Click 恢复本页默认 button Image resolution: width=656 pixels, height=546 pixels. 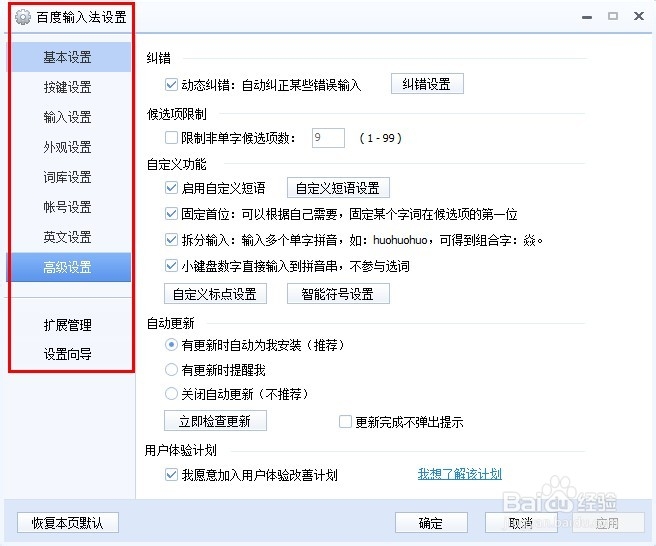click(68, 523)
